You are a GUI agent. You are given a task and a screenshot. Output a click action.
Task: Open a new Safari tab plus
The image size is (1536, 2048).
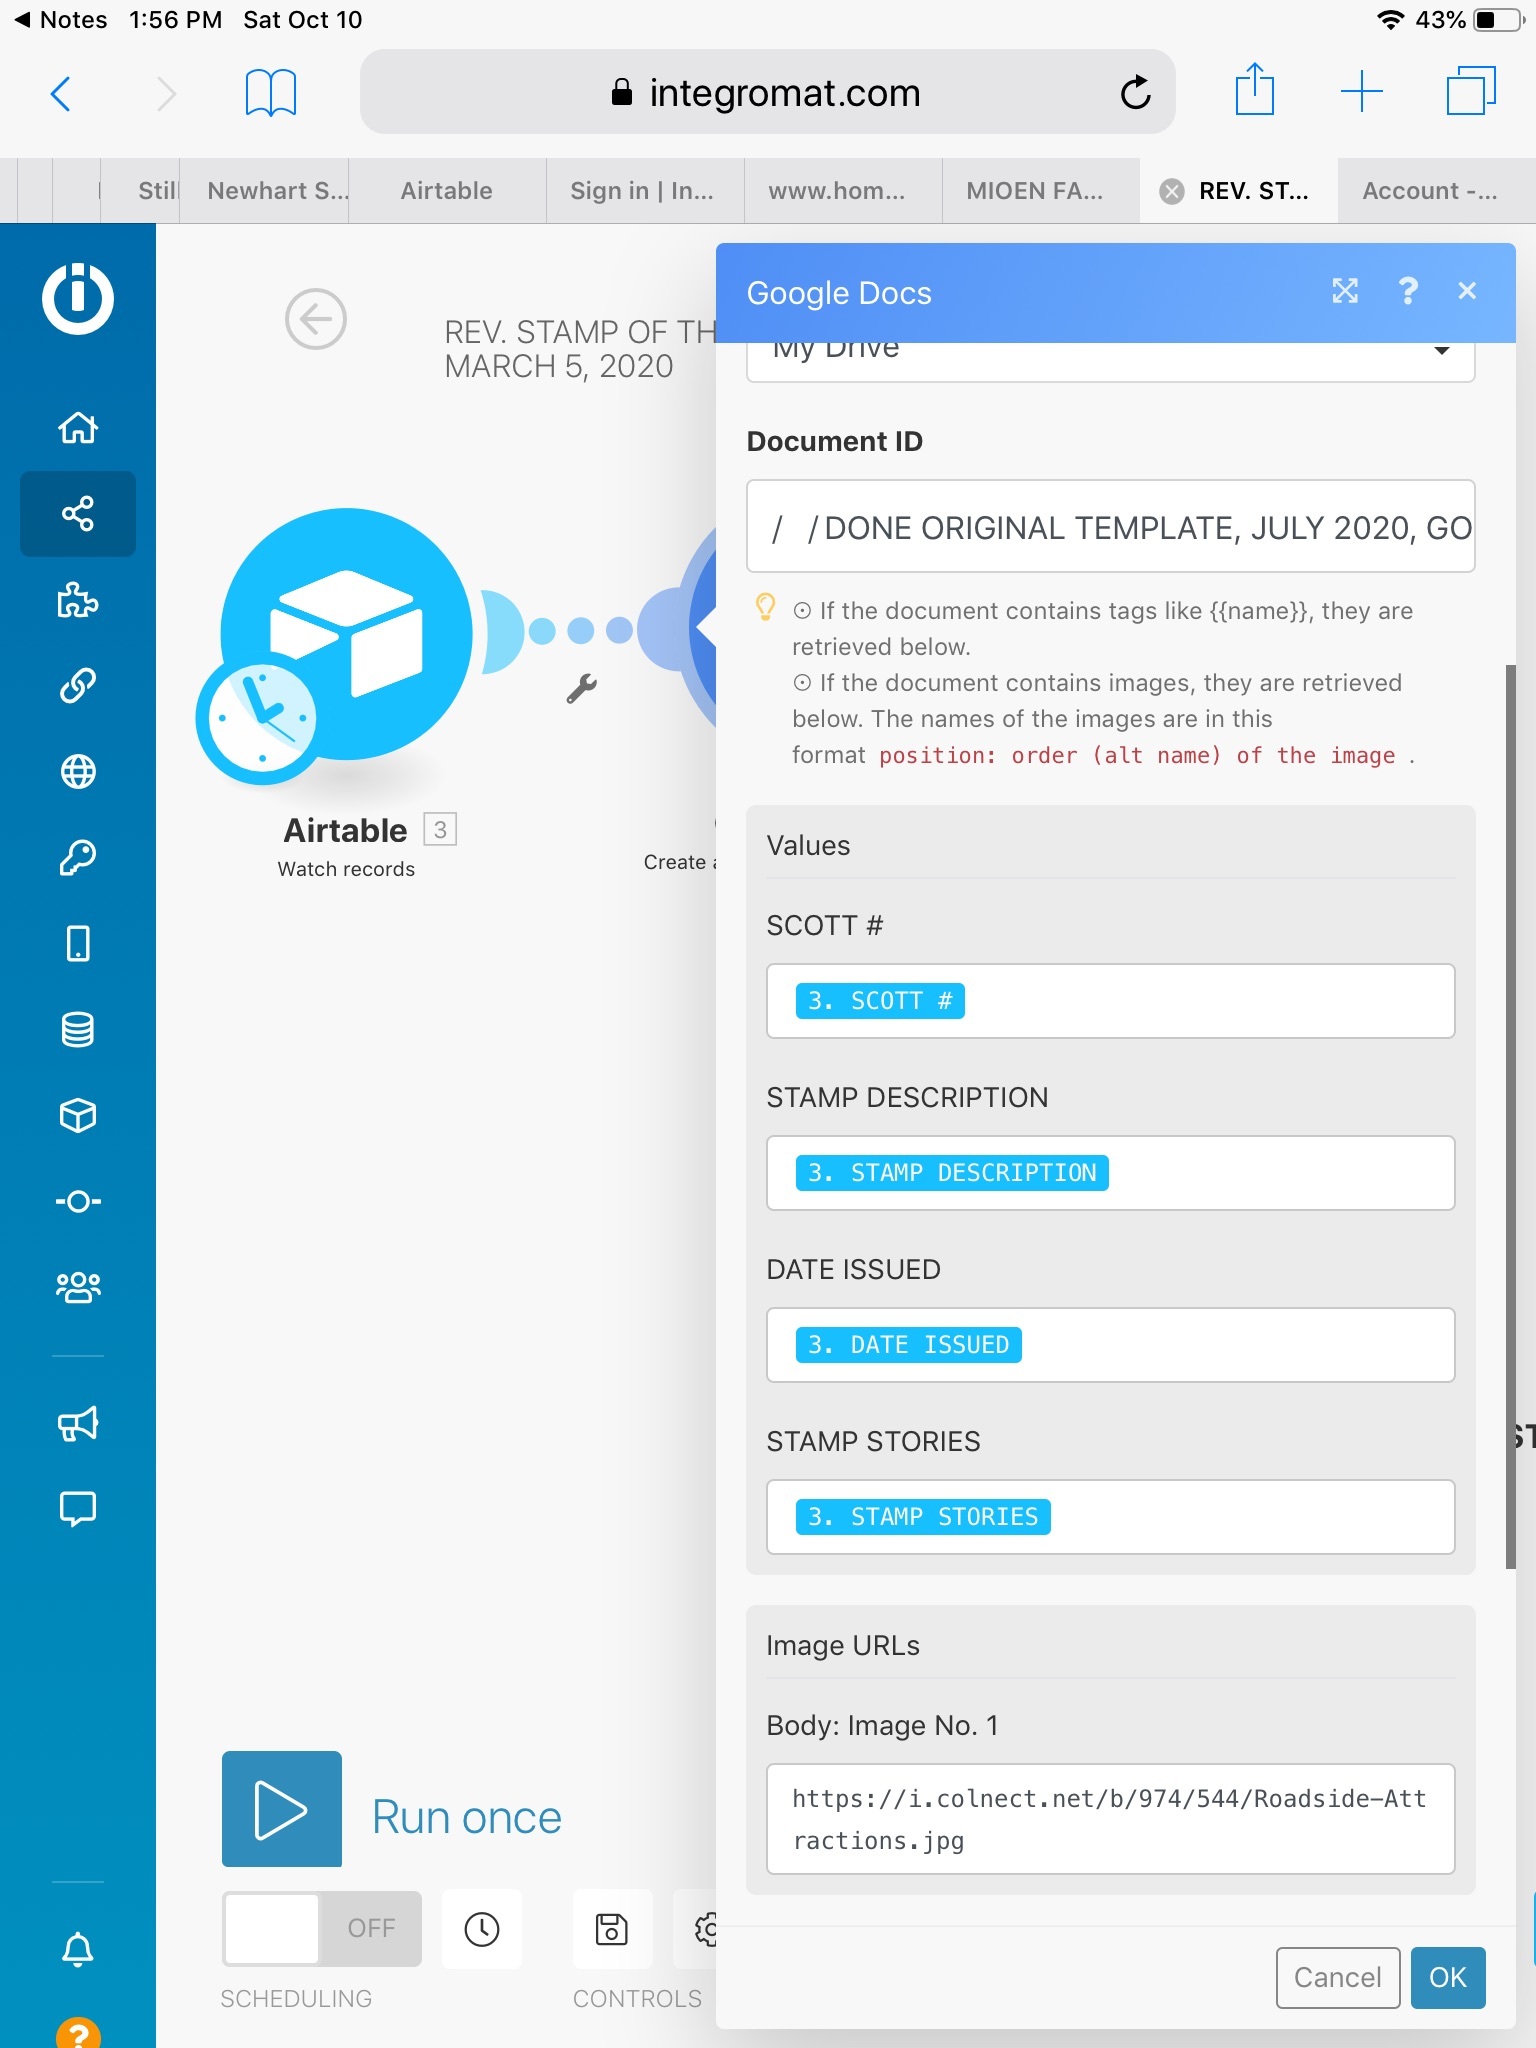tap(1361, 92)
